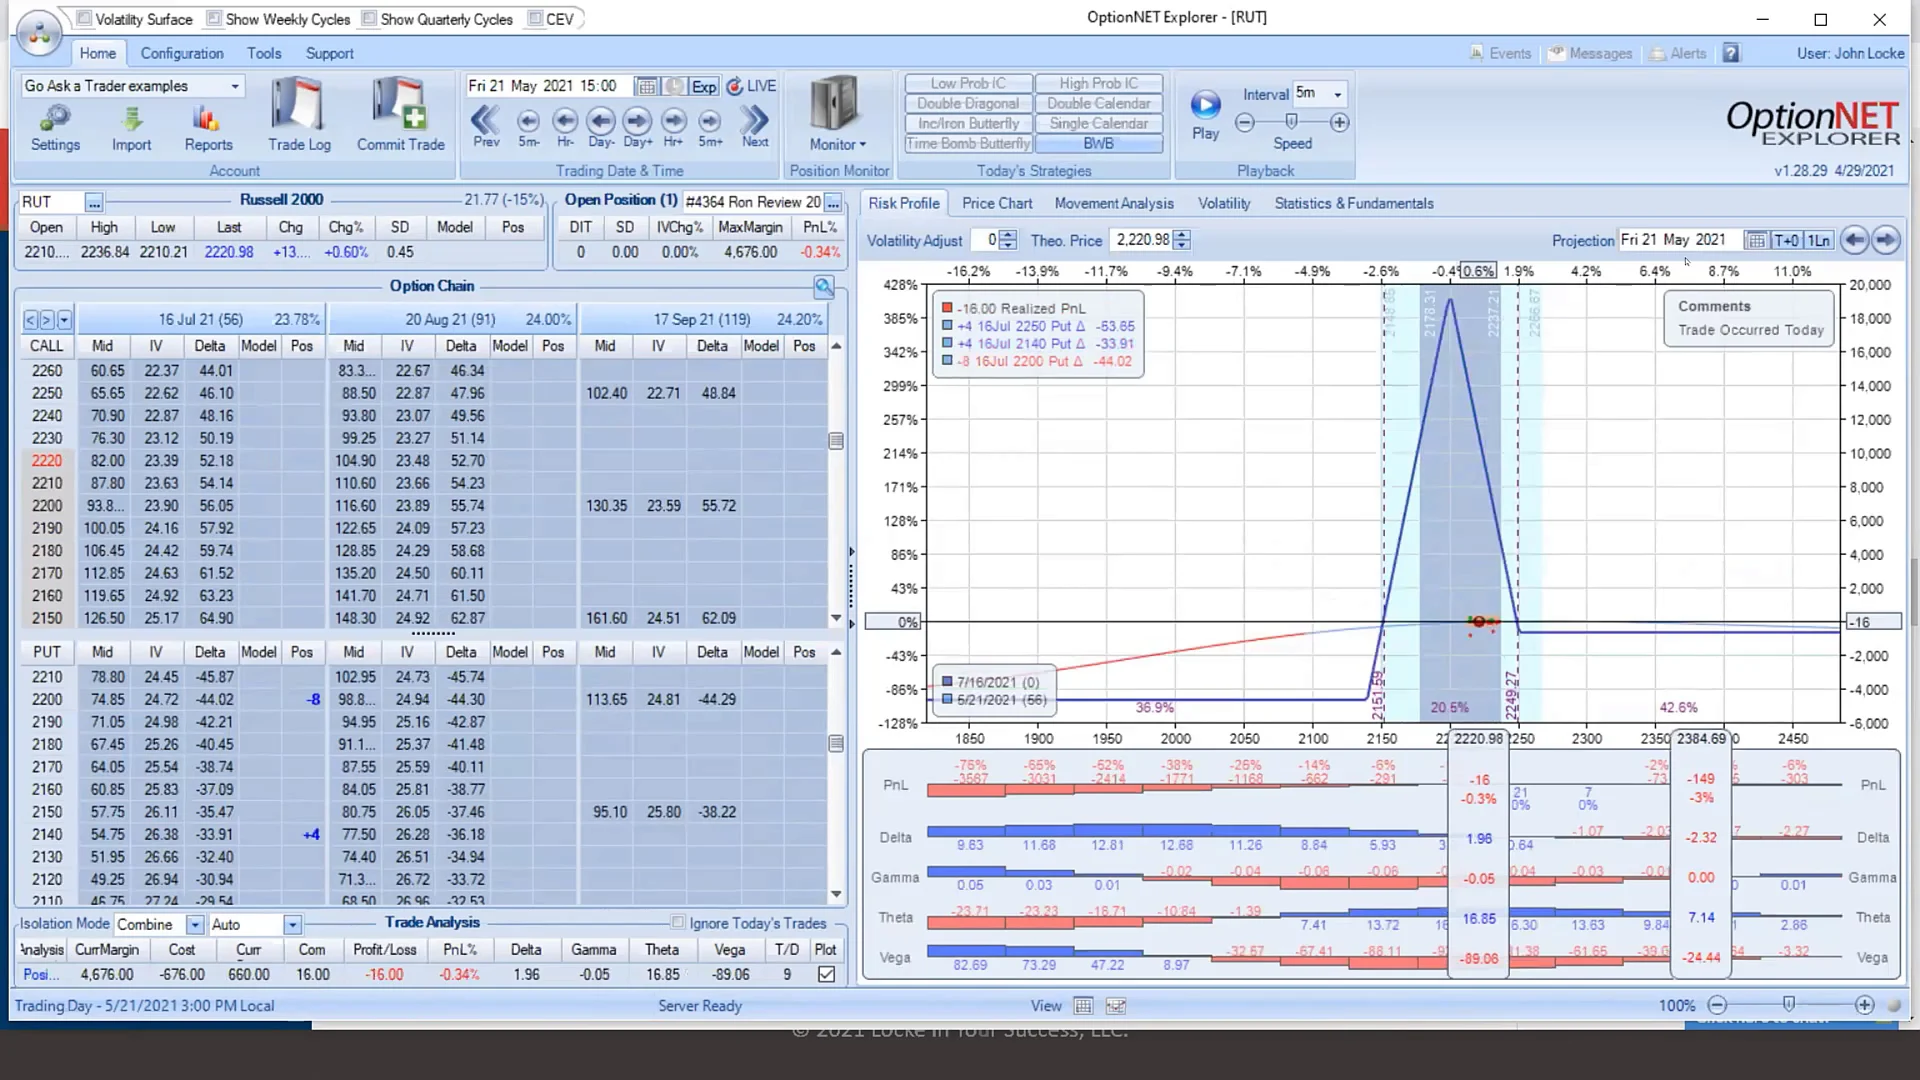Select Time Bomb Butterfly strategy

point(968,143)
